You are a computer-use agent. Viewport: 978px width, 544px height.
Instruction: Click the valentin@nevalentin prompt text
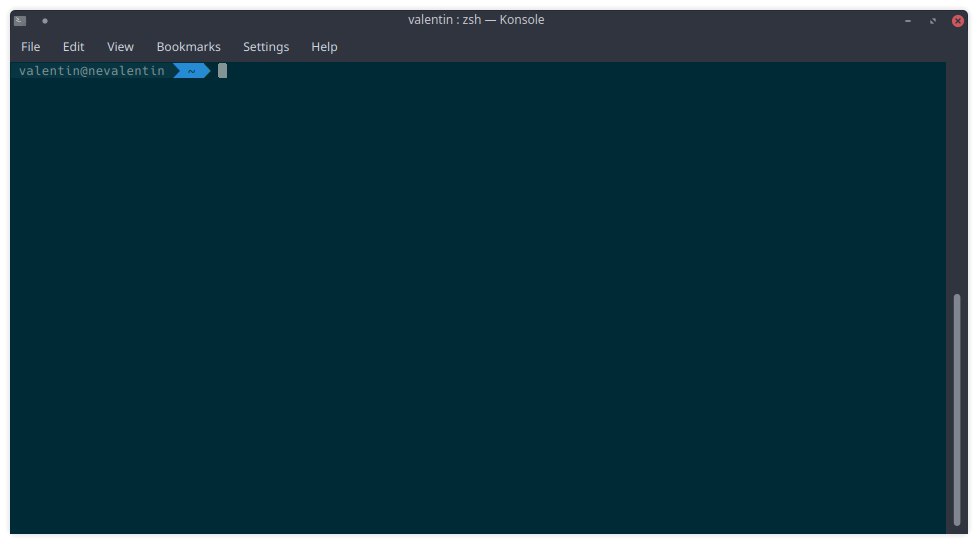click(x=92, y=71)
